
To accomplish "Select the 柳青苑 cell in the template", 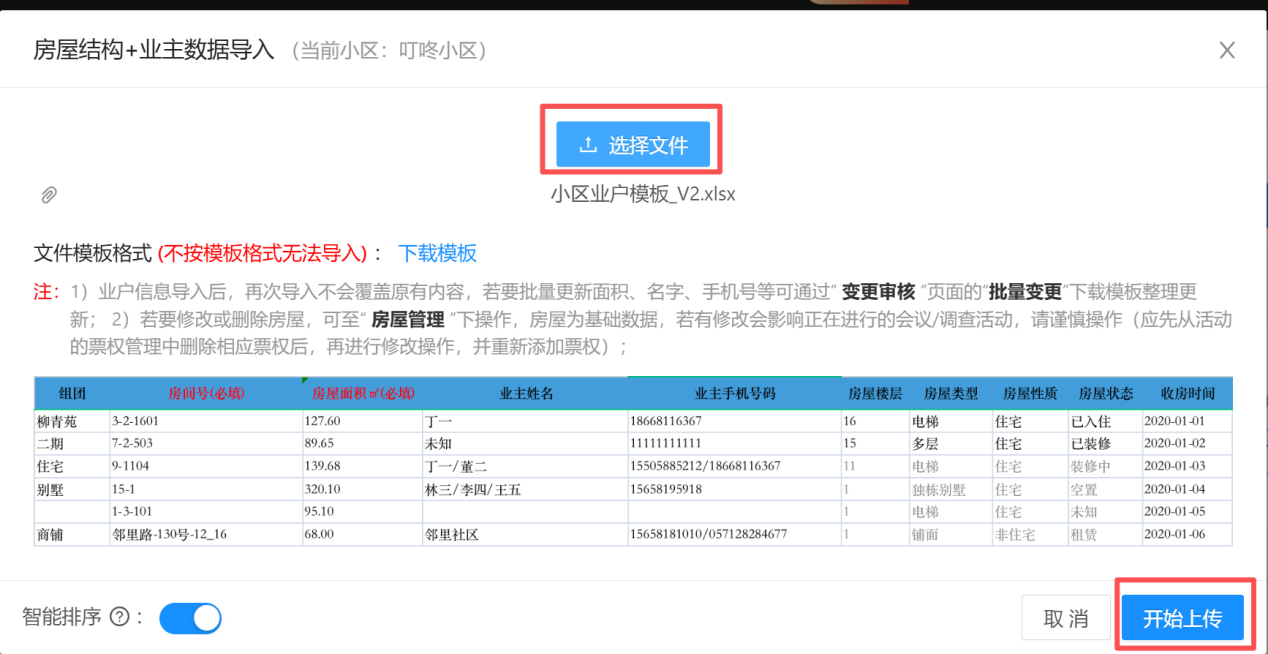I will pos(56,421).
